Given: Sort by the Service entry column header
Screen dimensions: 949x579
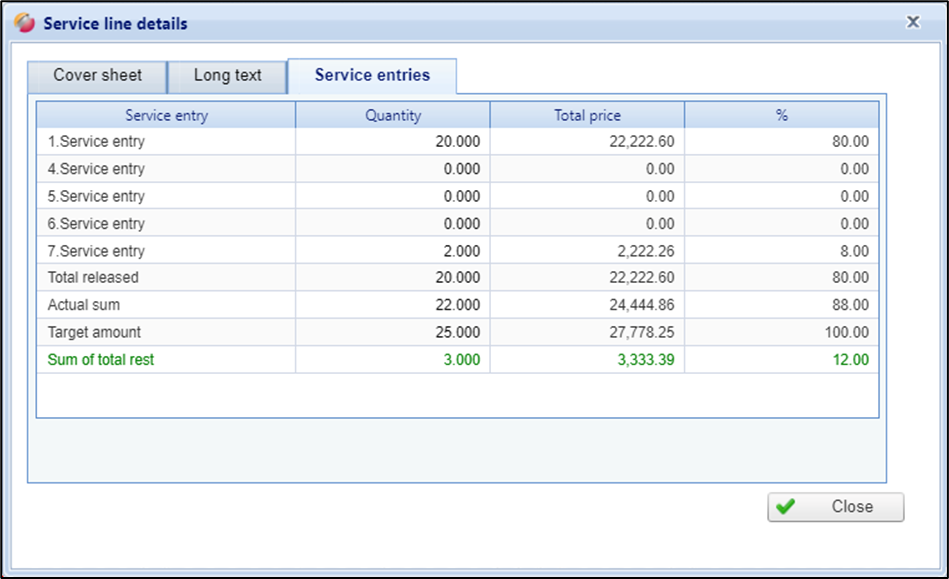Looking at the screenshot, I should click(166, 115).
